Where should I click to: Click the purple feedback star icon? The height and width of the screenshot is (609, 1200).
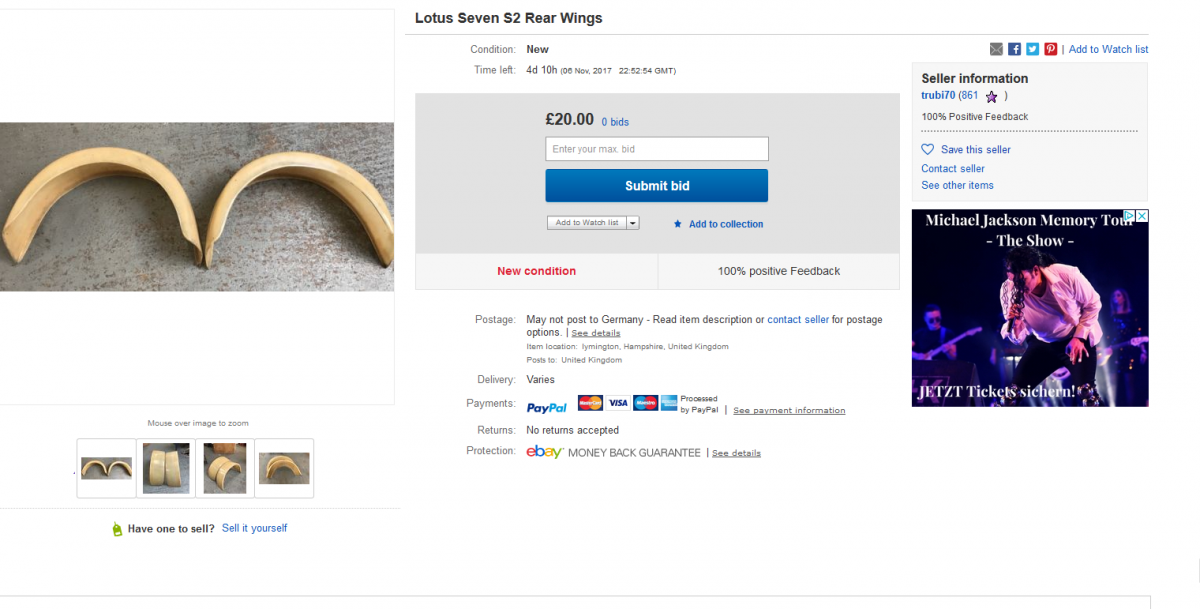(x=991, y=97)
